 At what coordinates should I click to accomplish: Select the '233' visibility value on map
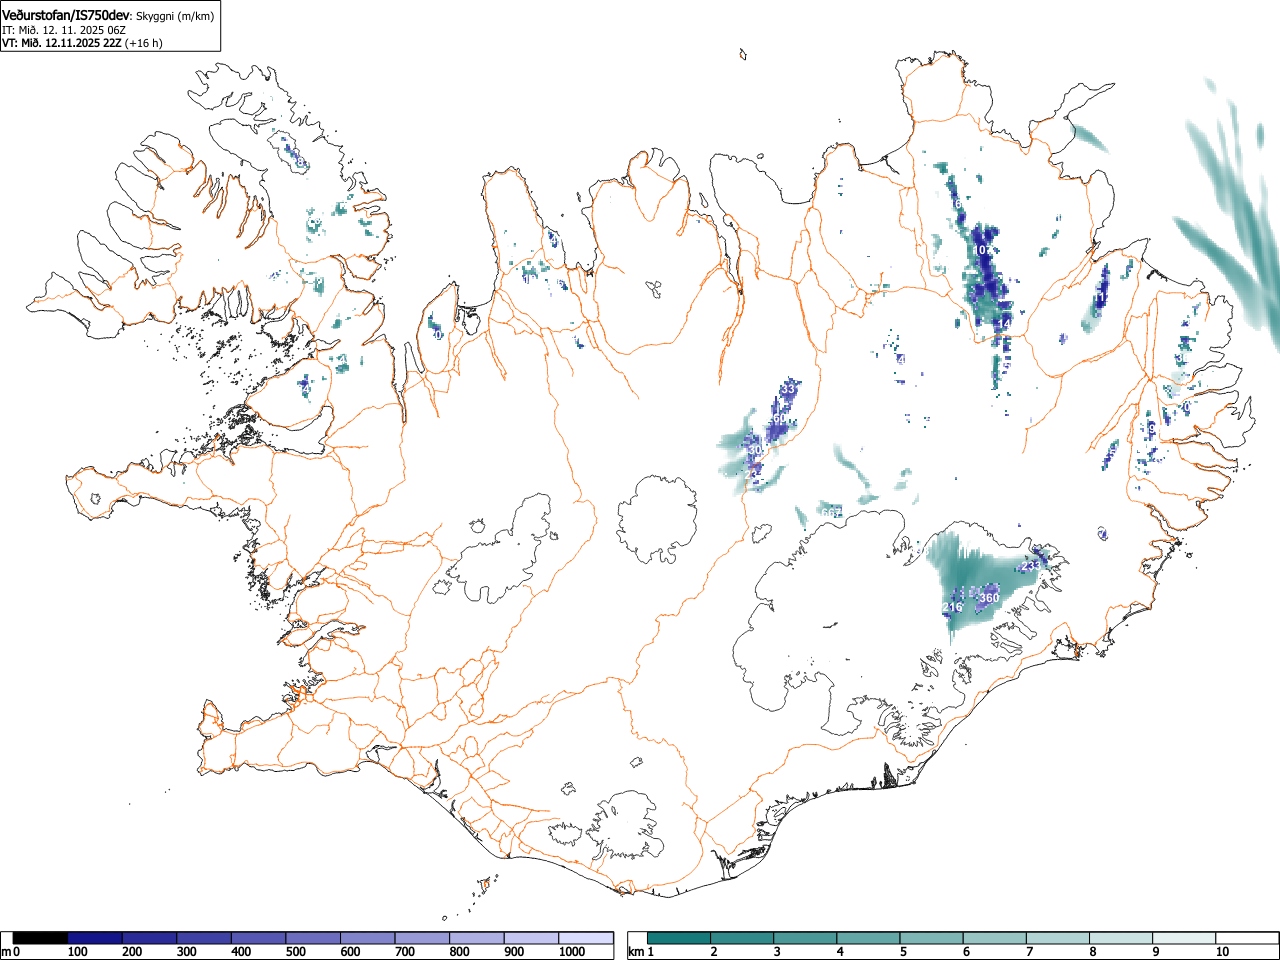pyautogui.click(x=1030, y=567)
